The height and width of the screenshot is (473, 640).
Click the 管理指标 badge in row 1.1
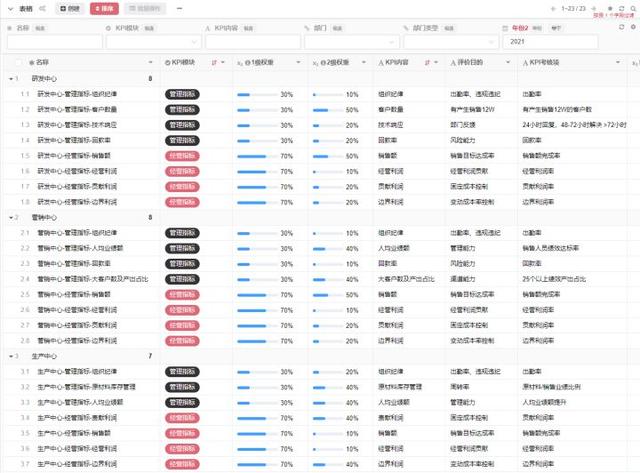pyautogui.click(x=182, y=94)
